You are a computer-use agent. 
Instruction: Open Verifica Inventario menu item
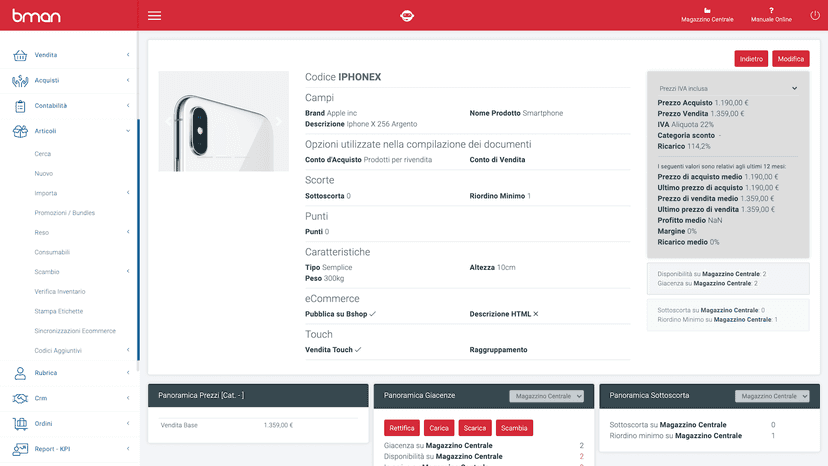(60, 292)
